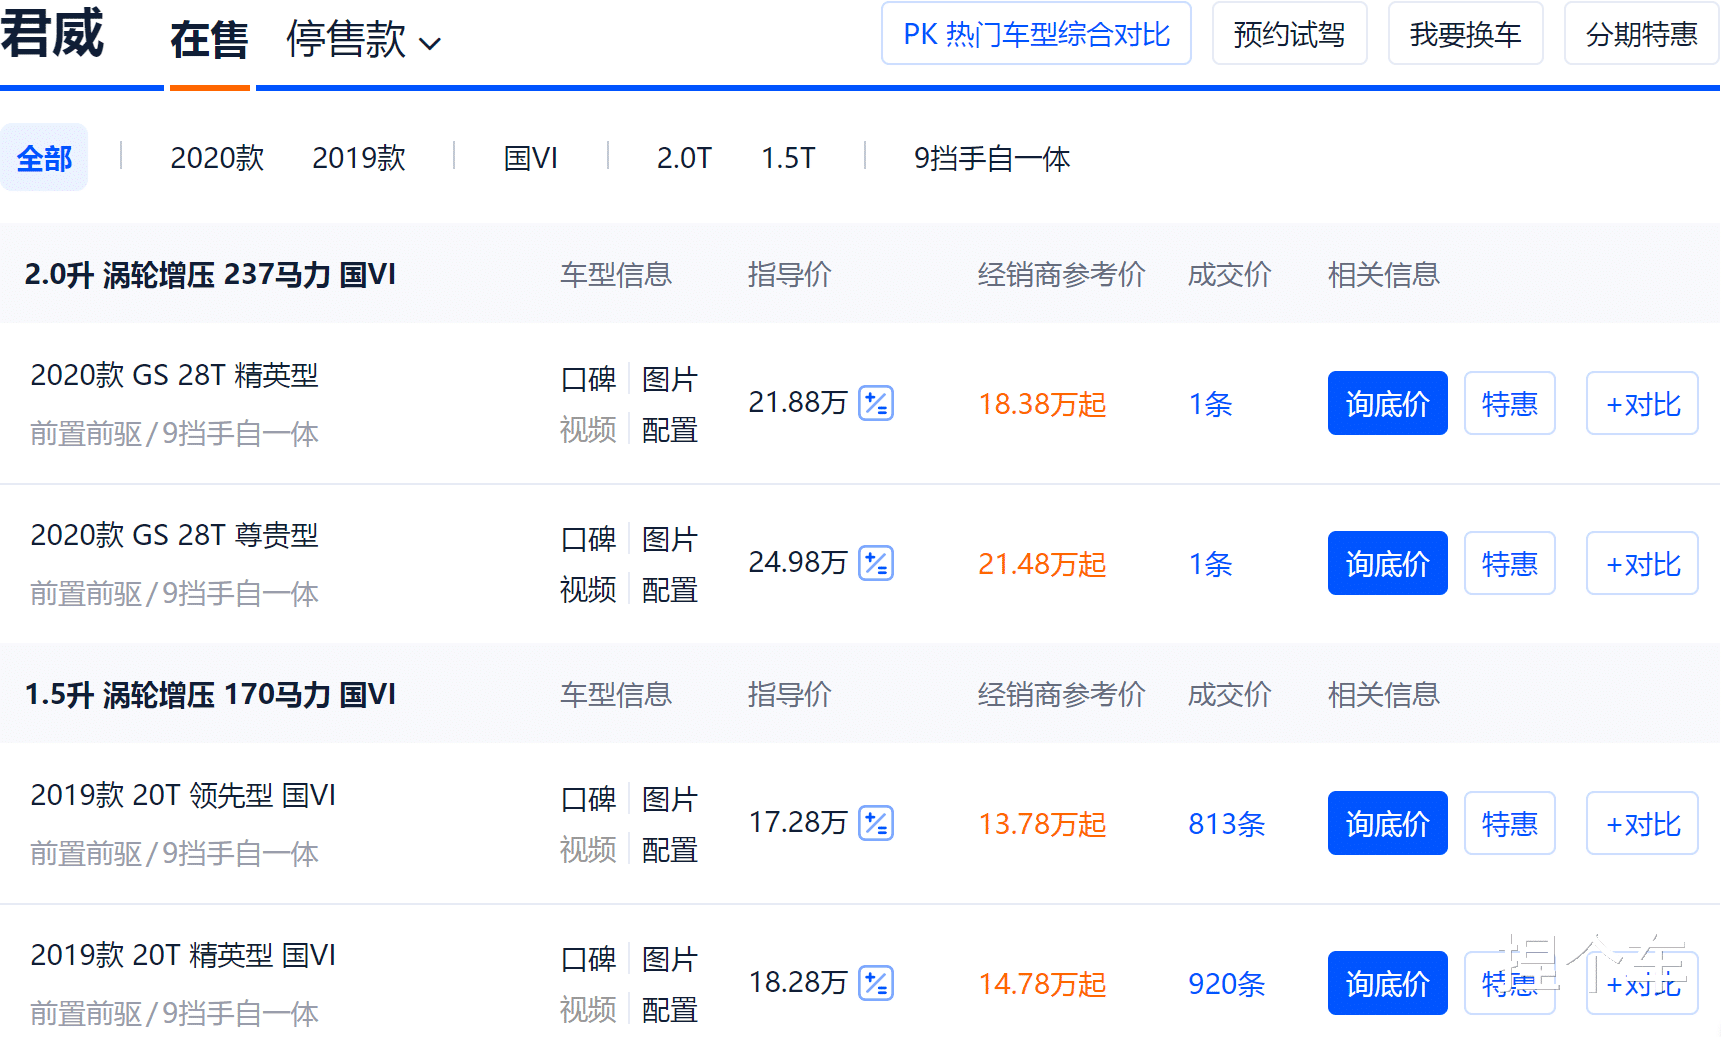Image resolution: width=1721 pixels, height=1037 pixels.
Task: Open price calculator for 2019款 20T 领先型
Action: [x=876, y=823]
